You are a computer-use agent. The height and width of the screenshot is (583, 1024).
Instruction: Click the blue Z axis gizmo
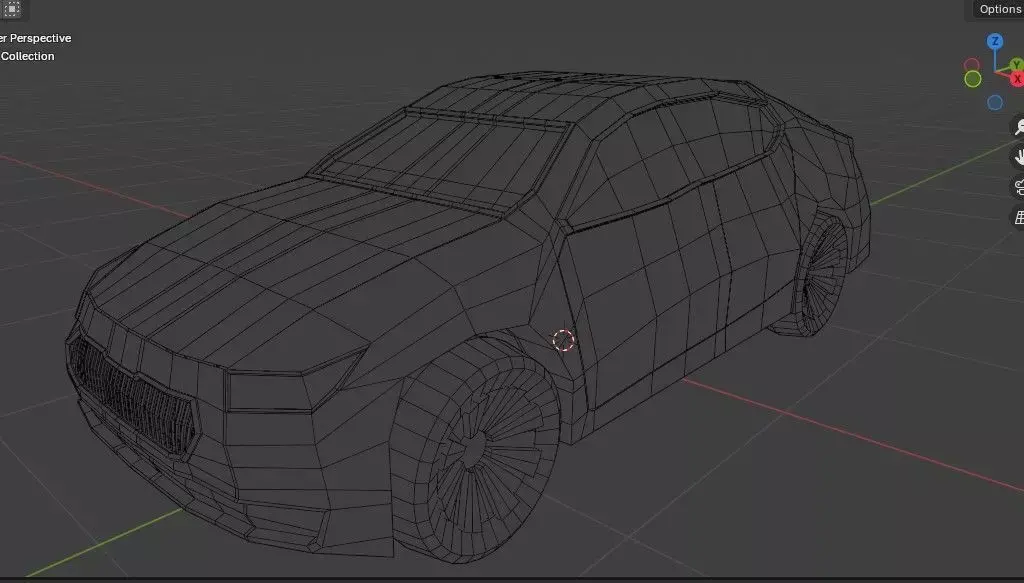point(995,42)
